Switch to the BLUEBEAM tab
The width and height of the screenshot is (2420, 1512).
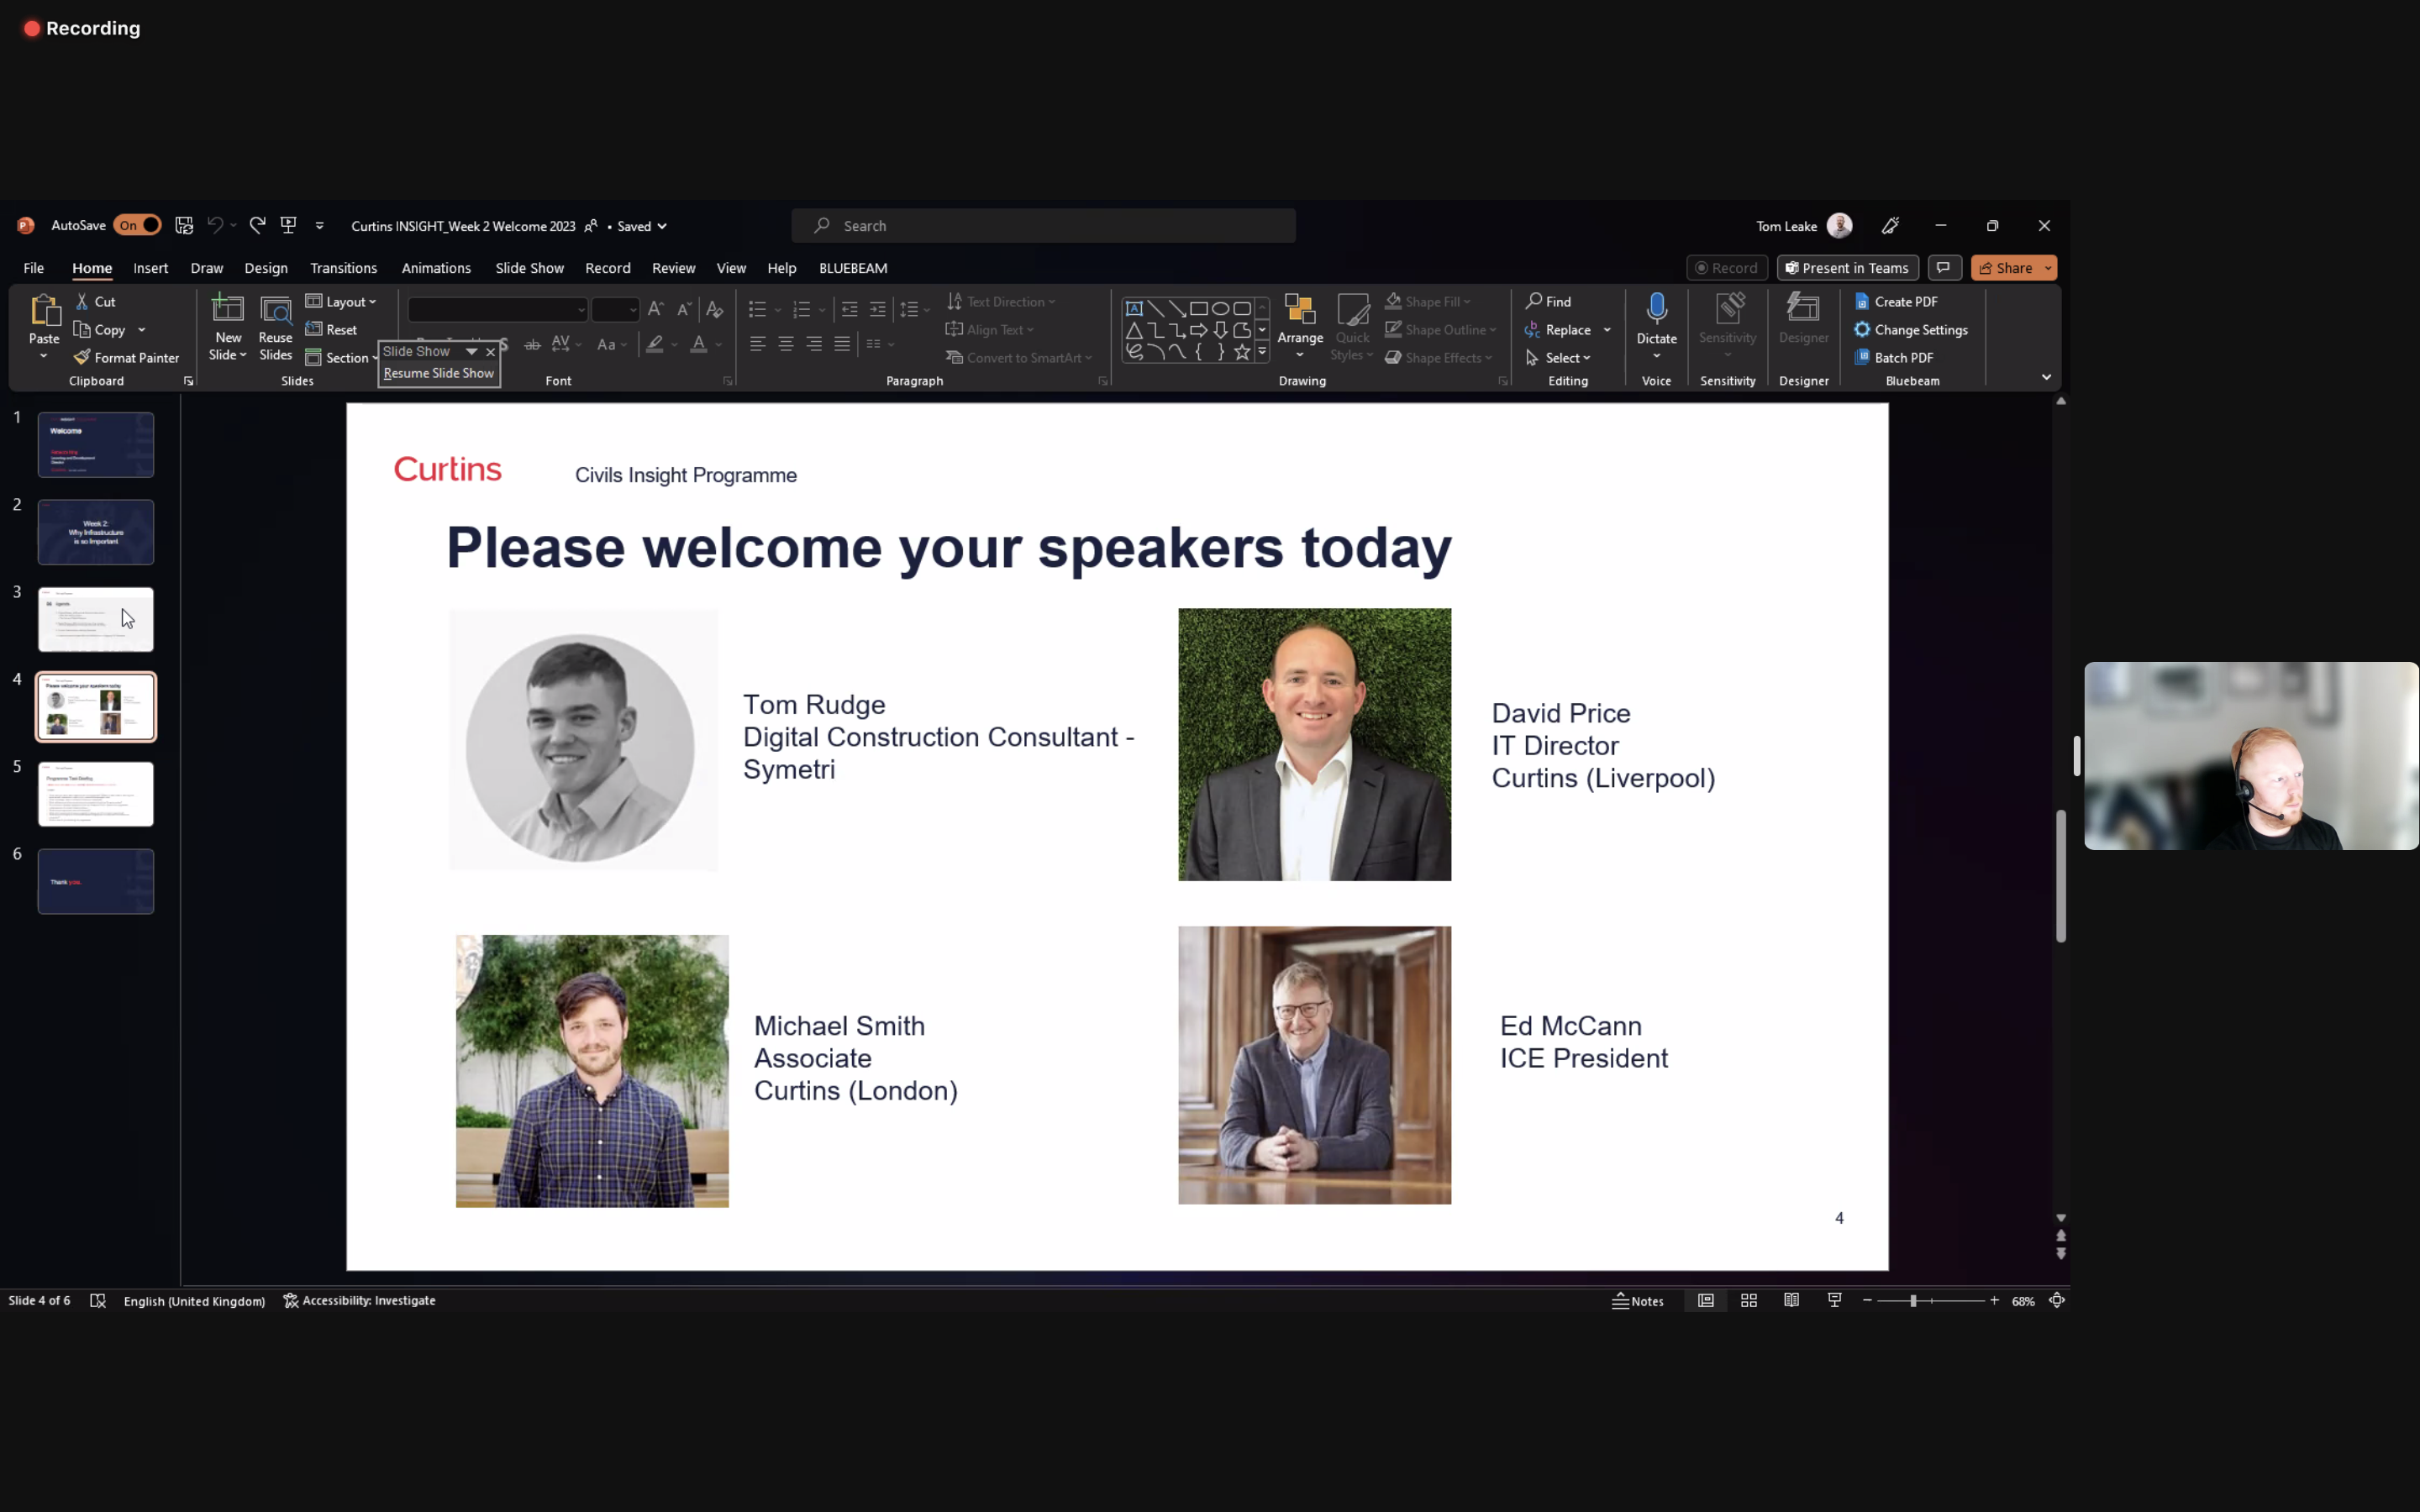pos(852,268)
